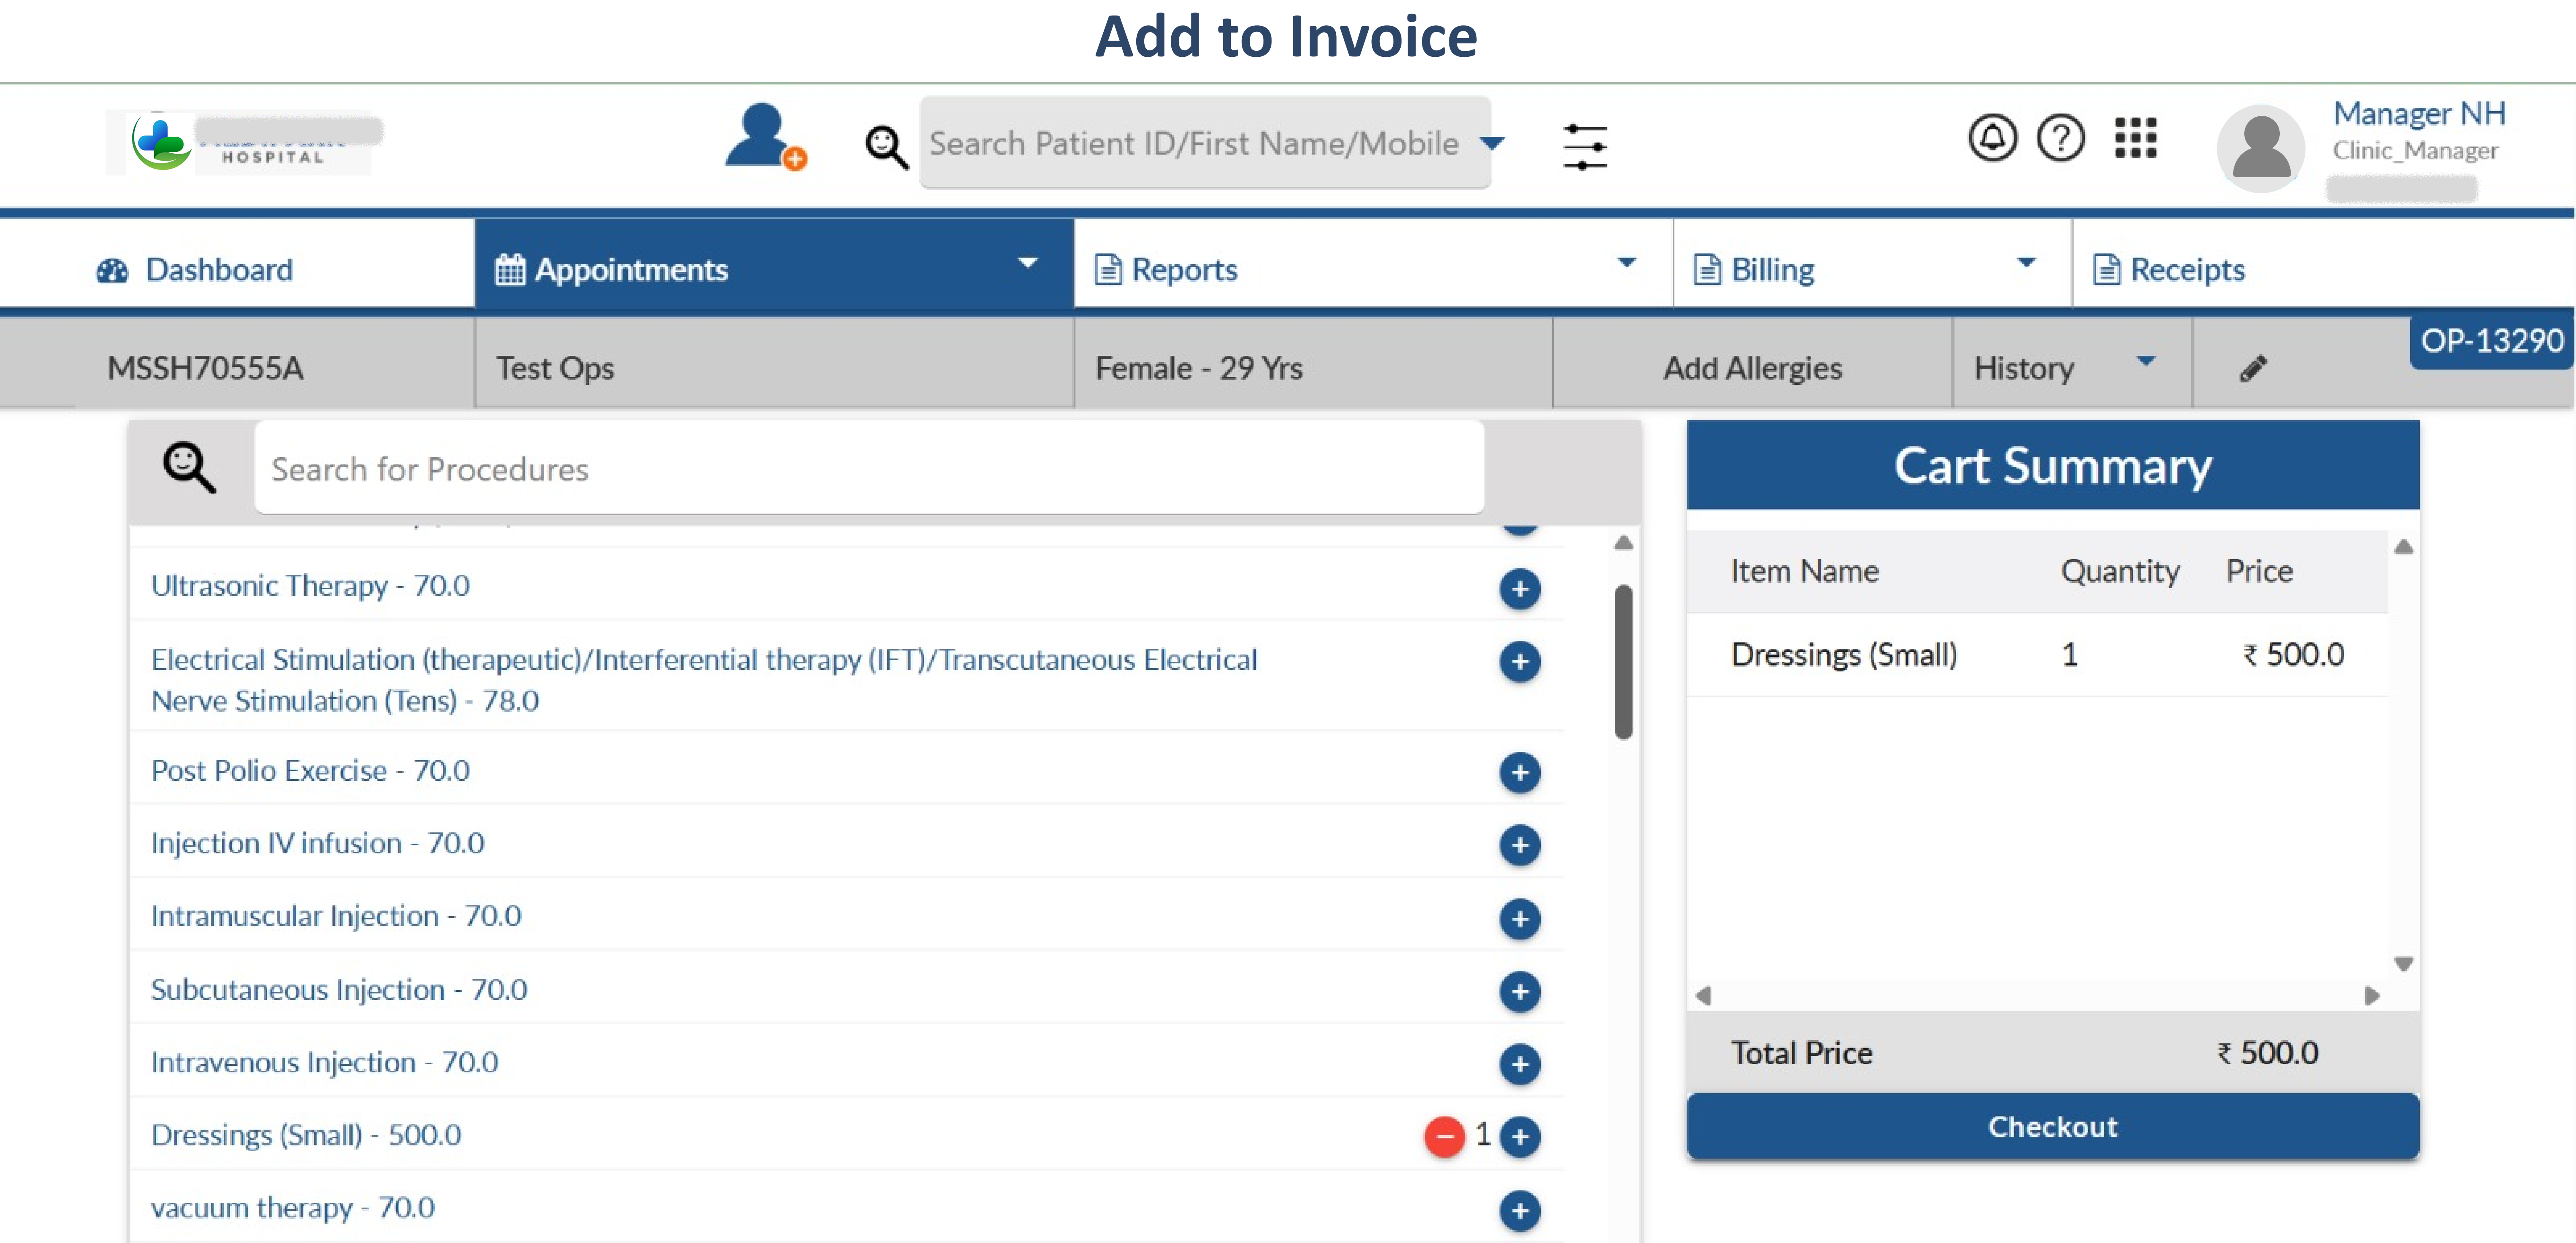Click the cart summary scroll right arrow
This screenshot has width=2576, height=1243.
2371,996
